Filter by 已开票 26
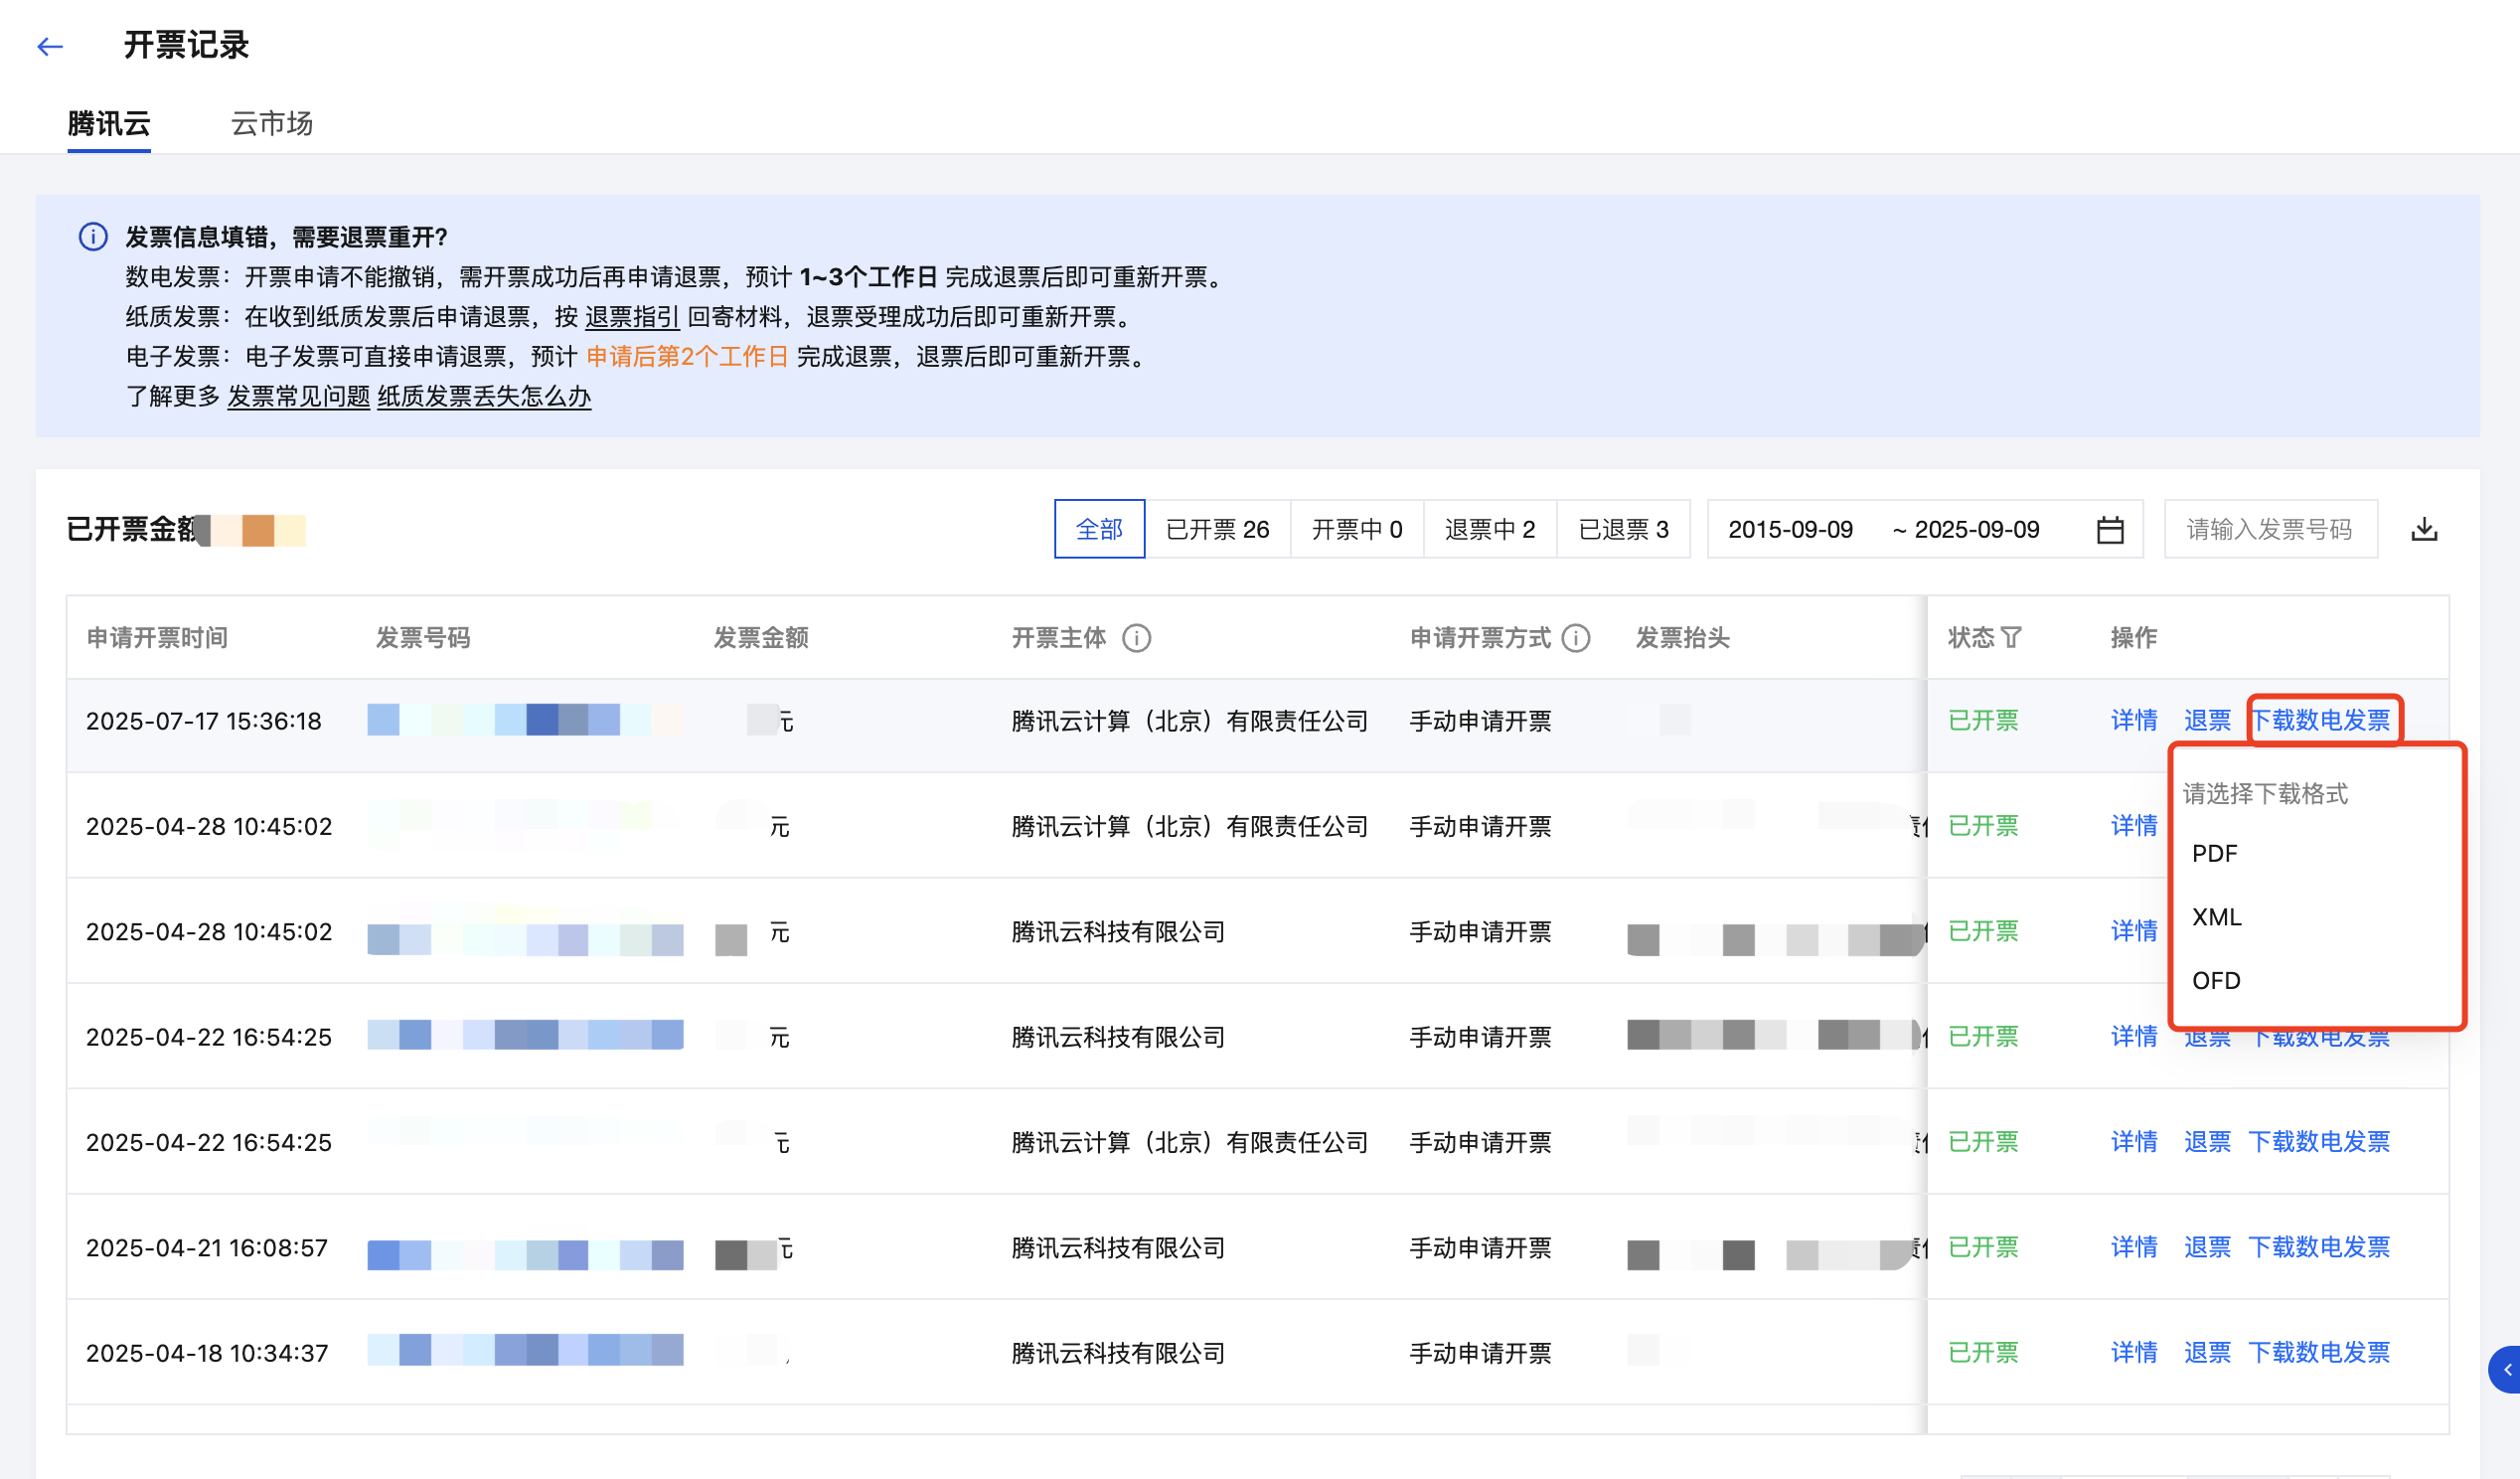 1217,529
